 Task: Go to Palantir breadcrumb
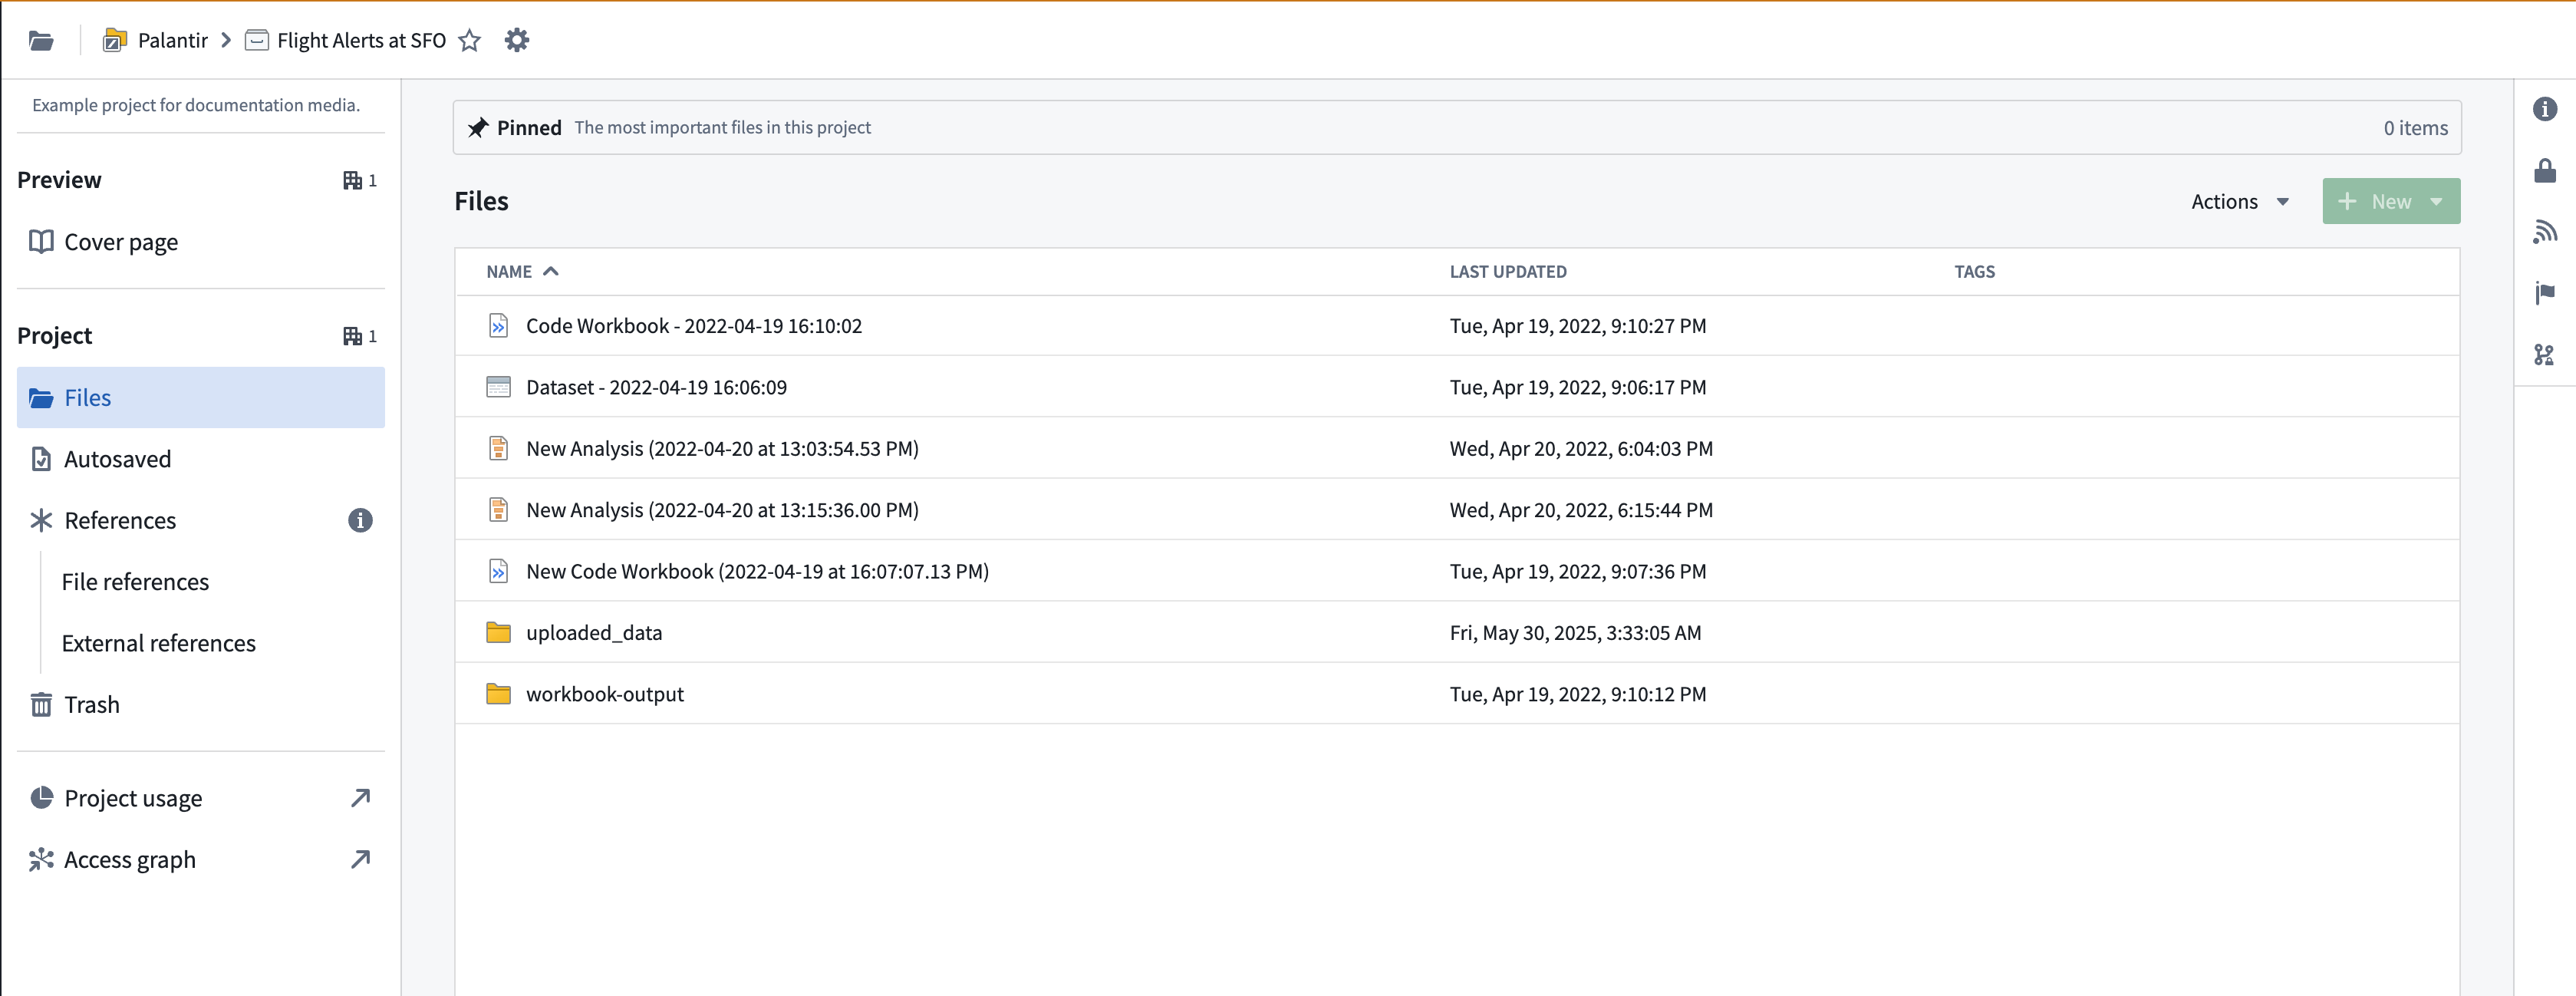(x=172, y=40)
